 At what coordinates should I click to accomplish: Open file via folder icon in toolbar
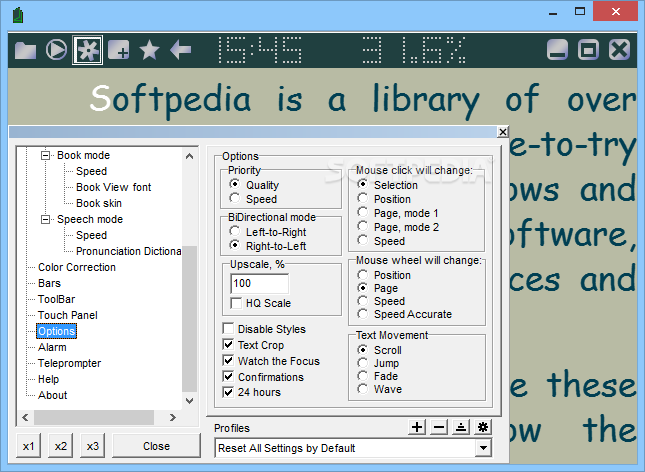point(26,50)
